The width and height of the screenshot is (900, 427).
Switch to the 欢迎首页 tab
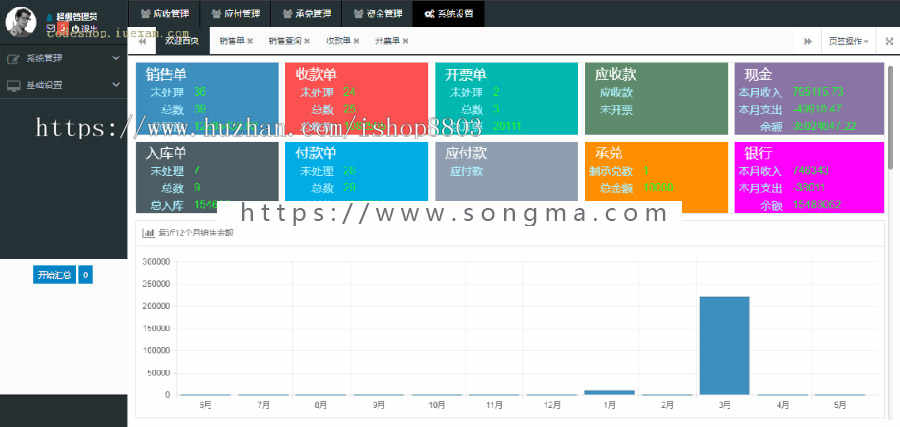(x=182, y=41)
